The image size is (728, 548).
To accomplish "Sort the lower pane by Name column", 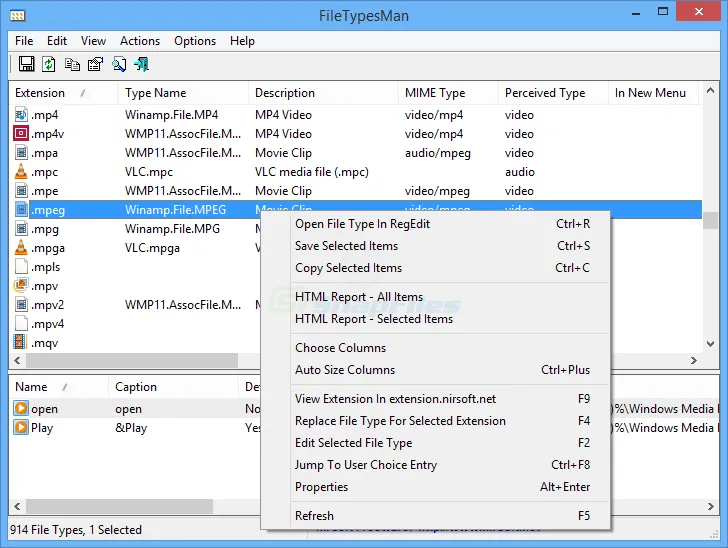I will coord(32,387).
